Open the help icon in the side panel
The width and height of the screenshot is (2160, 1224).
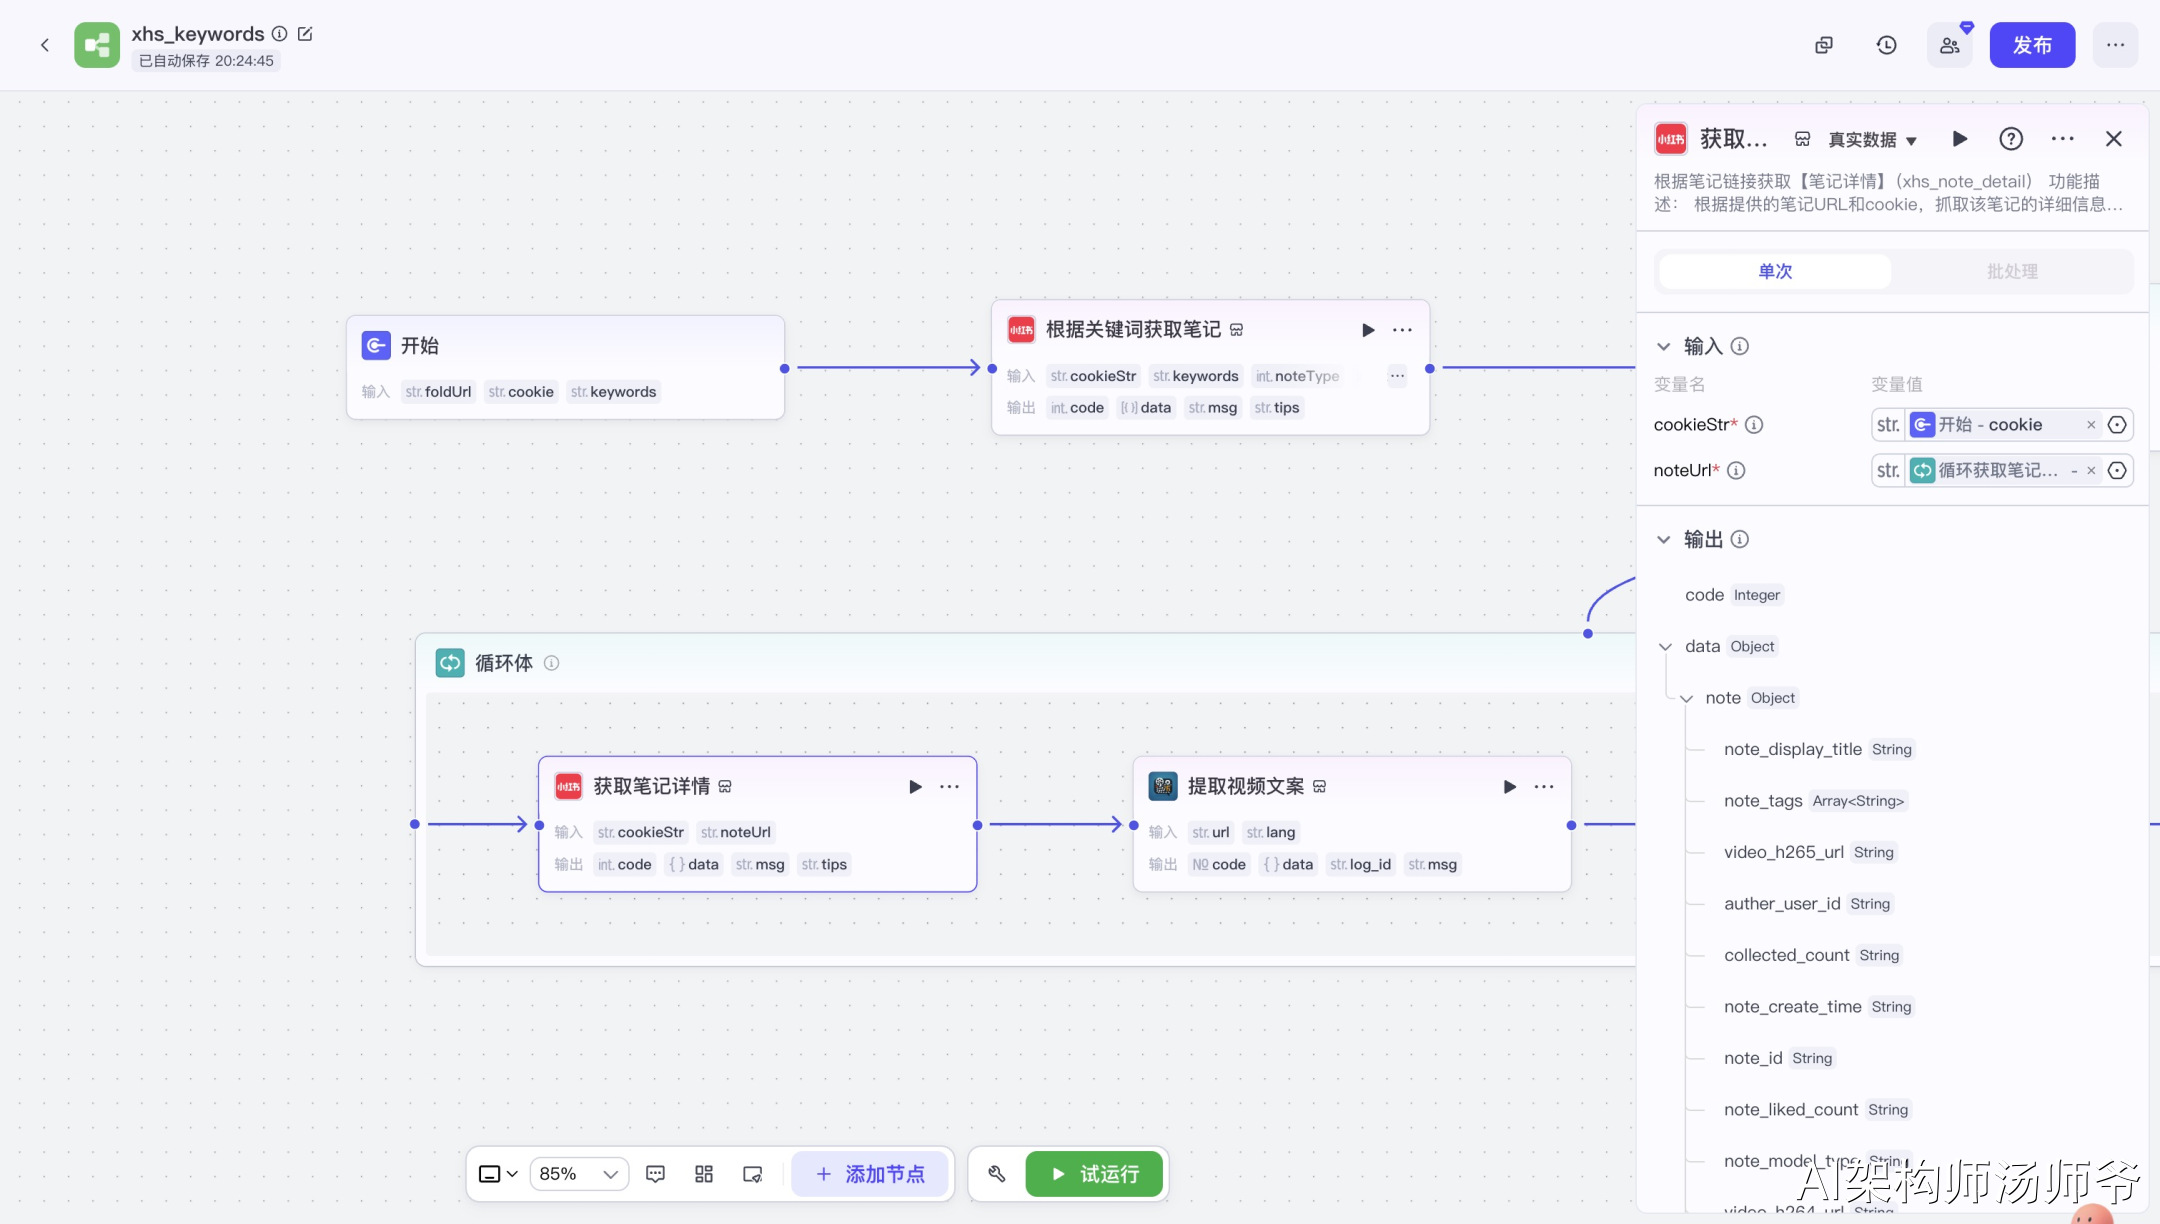pyautogui.click(x=2011, y=139)
